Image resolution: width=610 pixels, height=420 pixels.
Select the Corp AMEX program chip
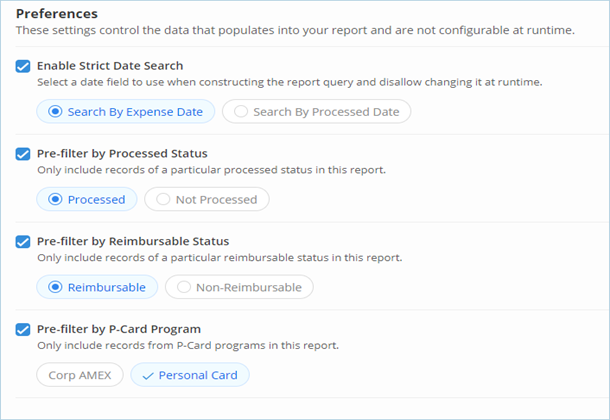pyautogui.click(x=80, y=375)
